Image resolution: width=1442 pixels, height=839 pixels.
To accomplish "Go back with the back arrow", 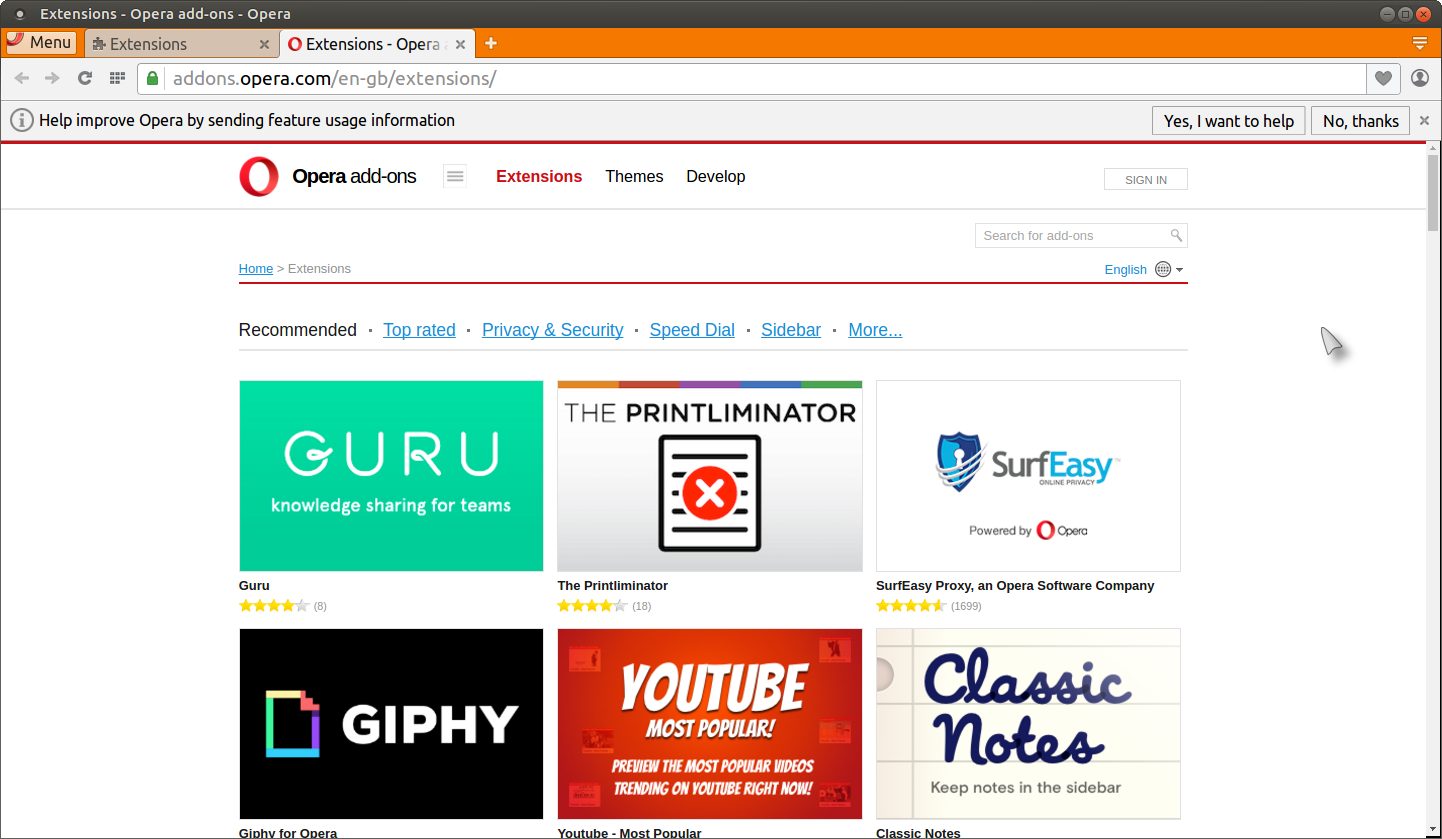I will coord(22,78).
